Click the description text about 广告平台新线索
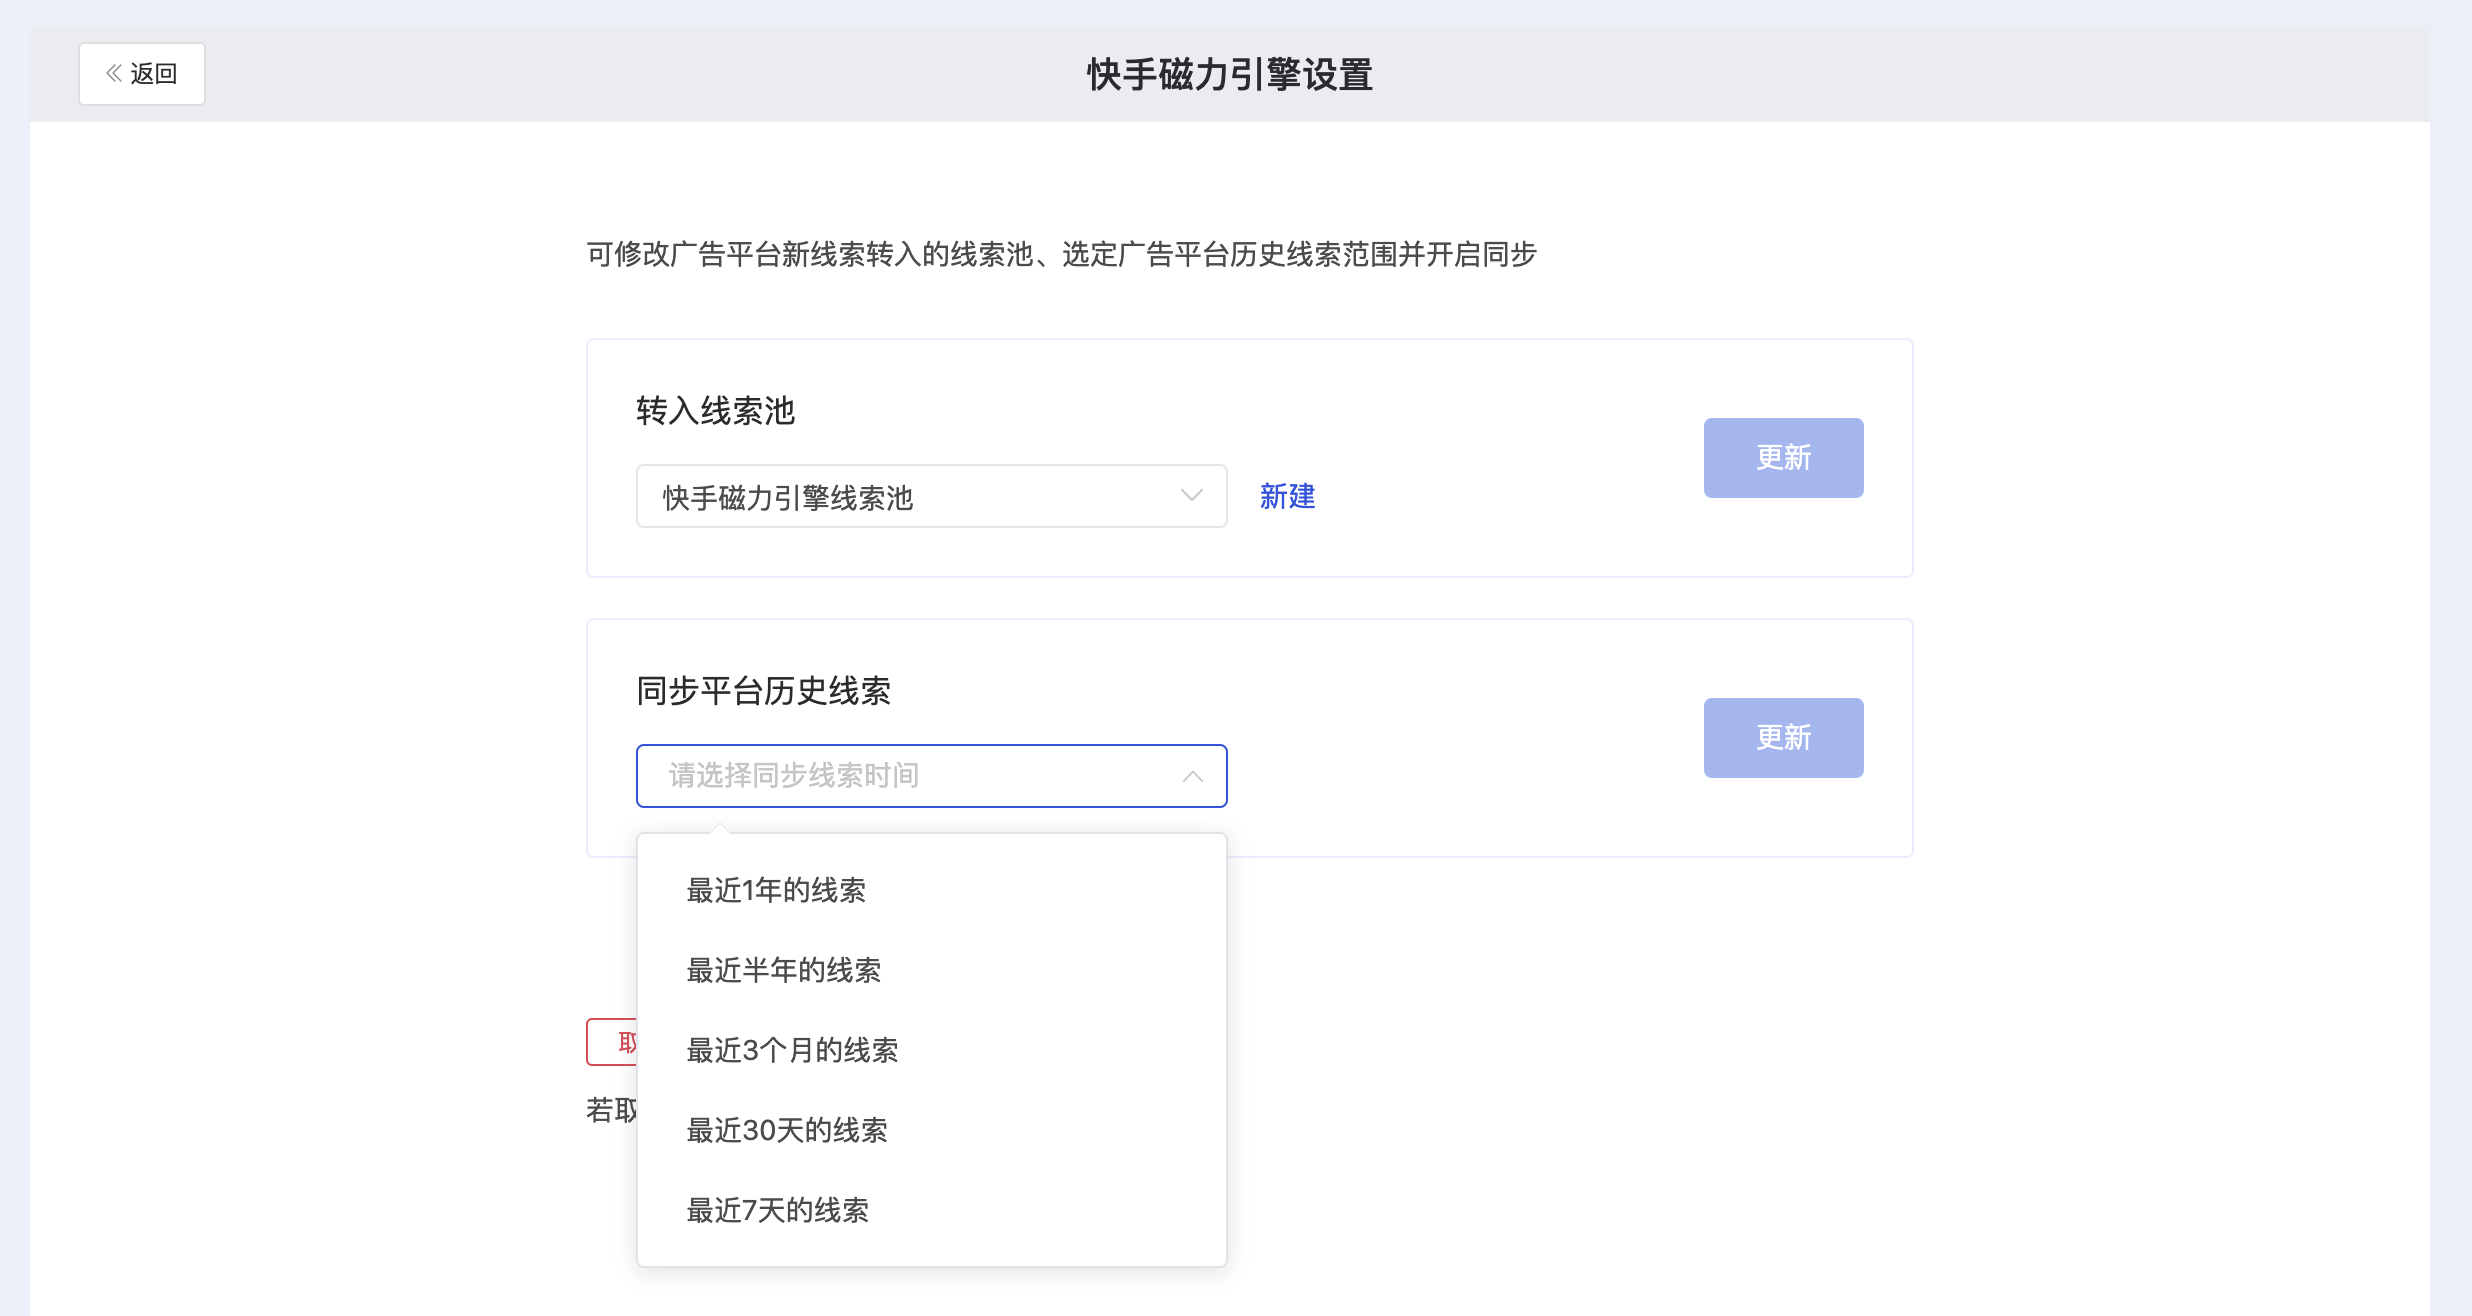This screenshot has width=2472, height=1316. (x=1061, y=254)
